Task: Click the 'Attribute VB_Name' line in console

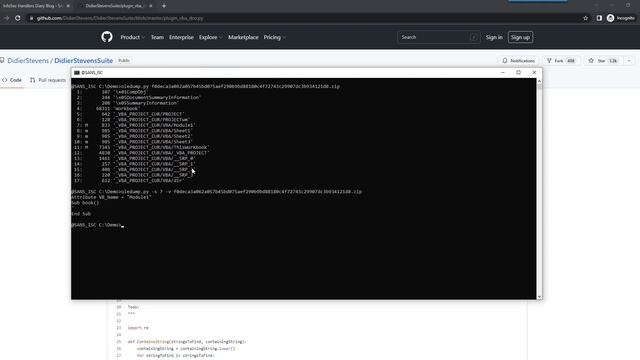Action: coord(111,197)
